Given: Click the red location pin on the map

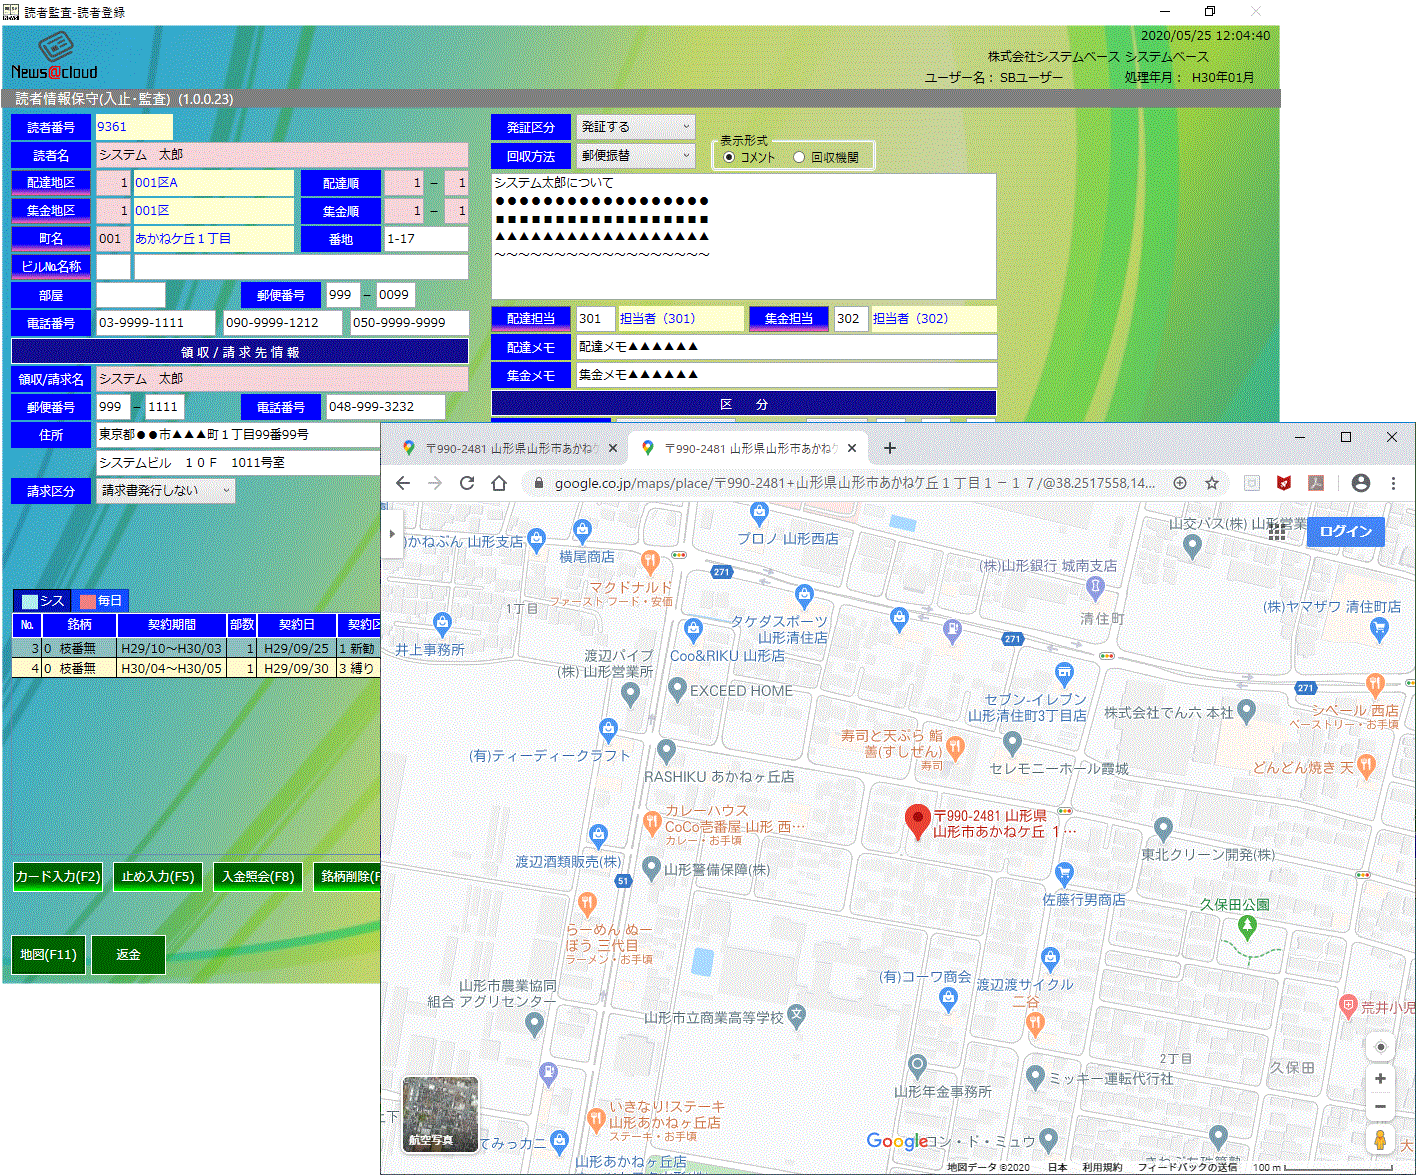Looking at the screenshot, I should [917, 822].
